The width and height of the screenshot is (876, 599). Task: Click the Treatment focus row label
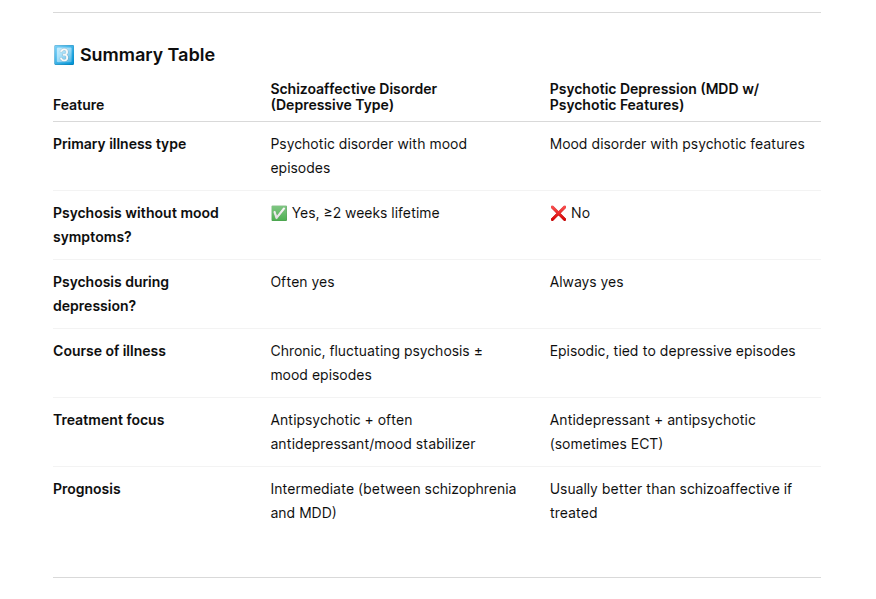(108, 420)
